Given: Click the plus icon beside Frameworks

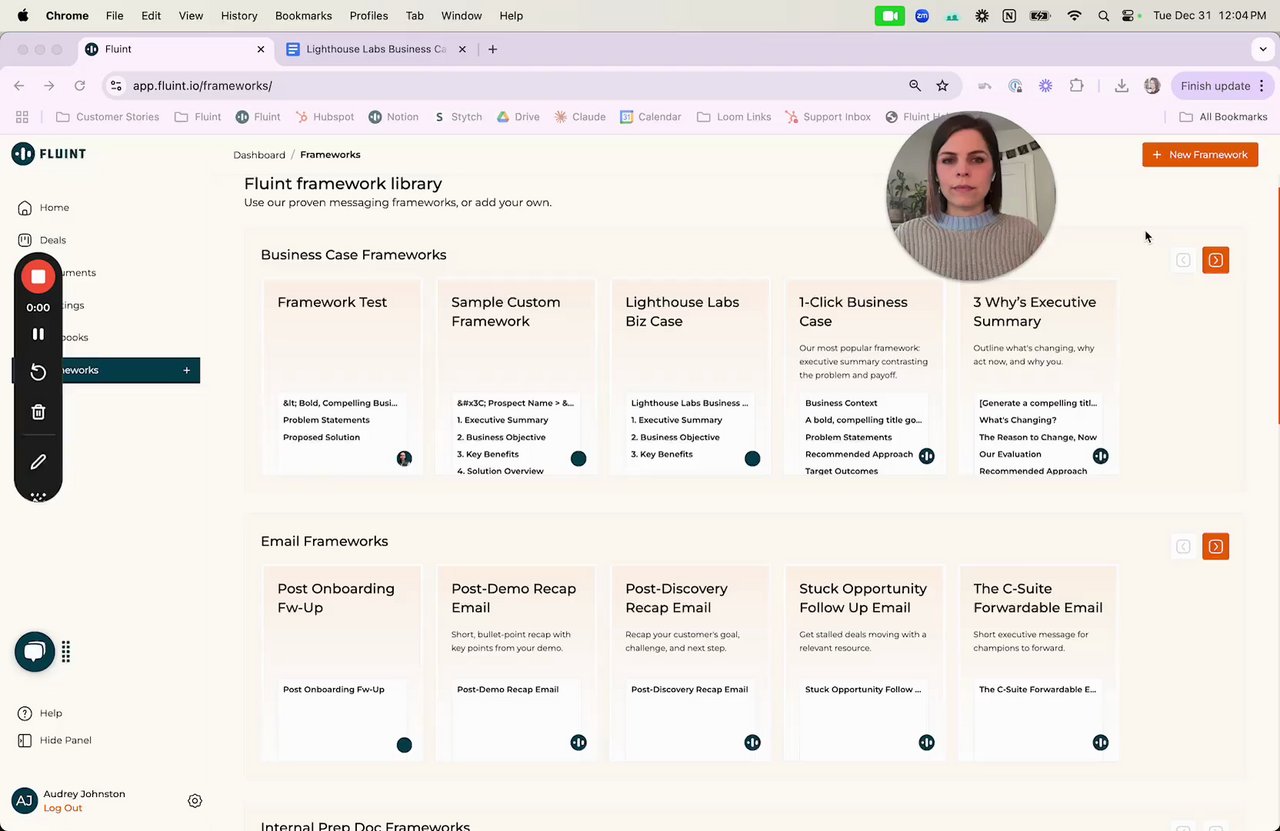Looking at the screenshot, I should (186, 370).
